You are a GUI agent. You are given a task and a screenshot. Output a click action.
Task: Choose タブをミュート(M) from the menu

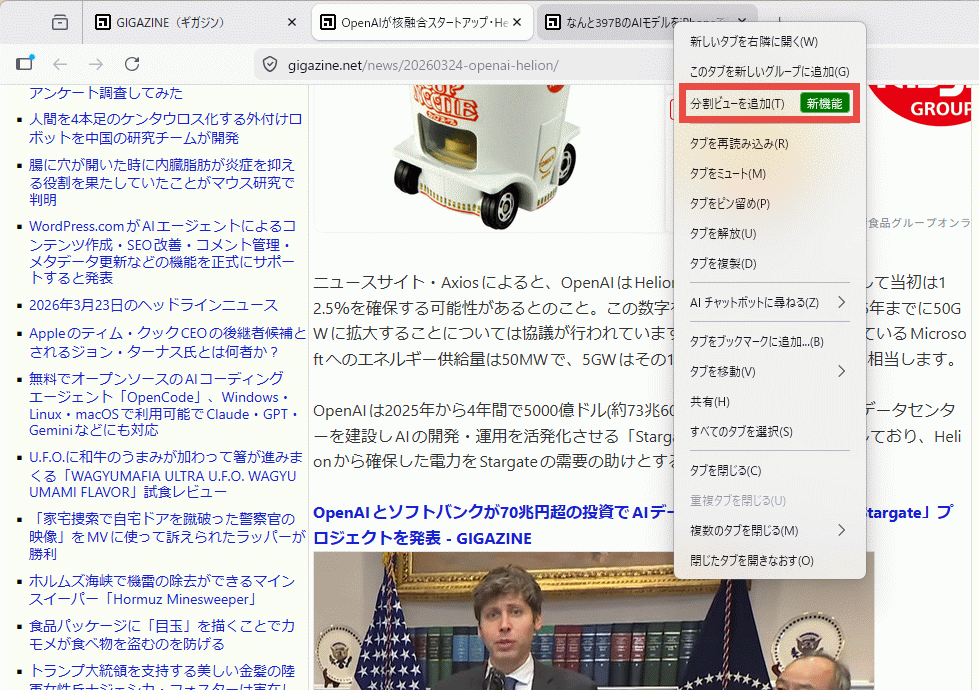pyautogui.click(x=728, y=173)
